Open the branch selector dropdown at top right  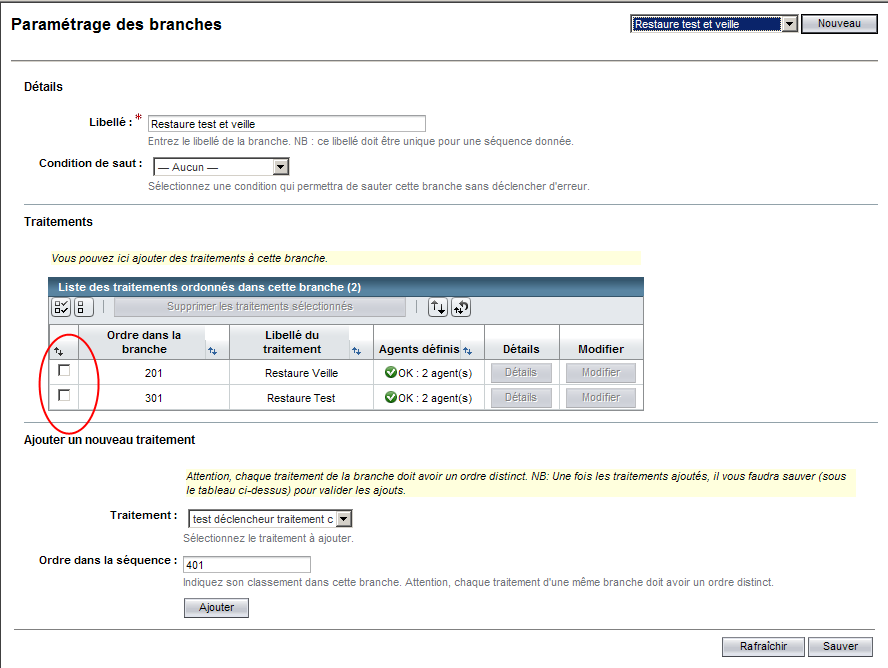(788, 24)
